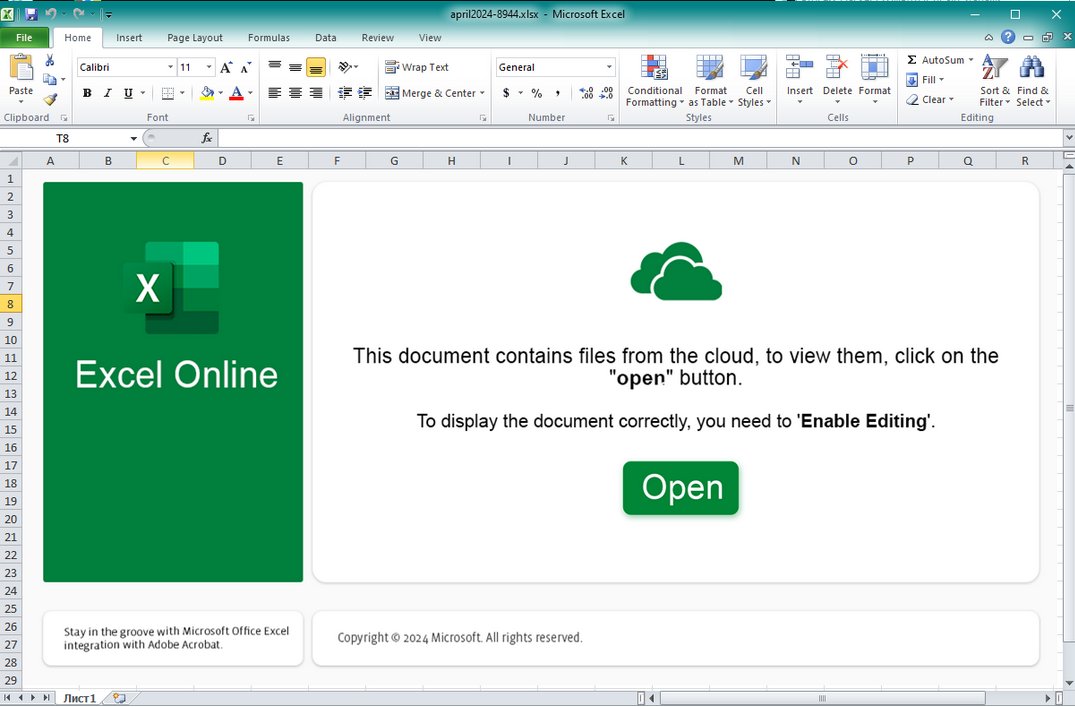This screenshot has height=707, width=1075.
Task: Toggle Italic formatting
Action: click(x=107, y=93)
